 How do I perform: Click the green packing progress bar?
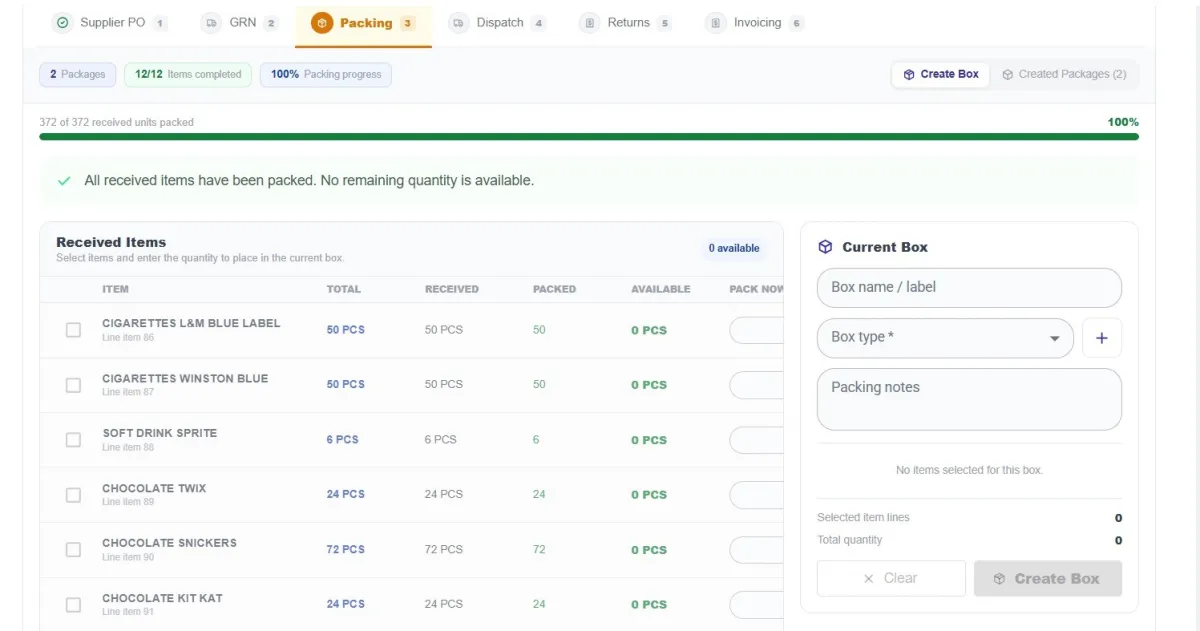click(x=589, y=137)
